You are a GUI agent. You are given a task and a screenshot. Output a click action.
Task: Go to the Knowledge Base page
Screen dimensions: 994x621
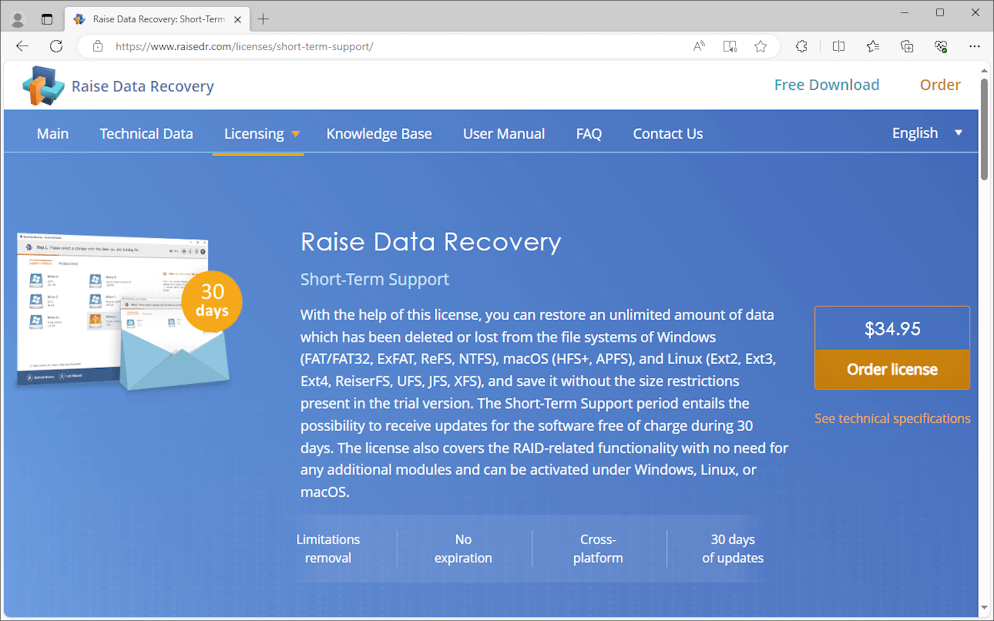point(379,134)
